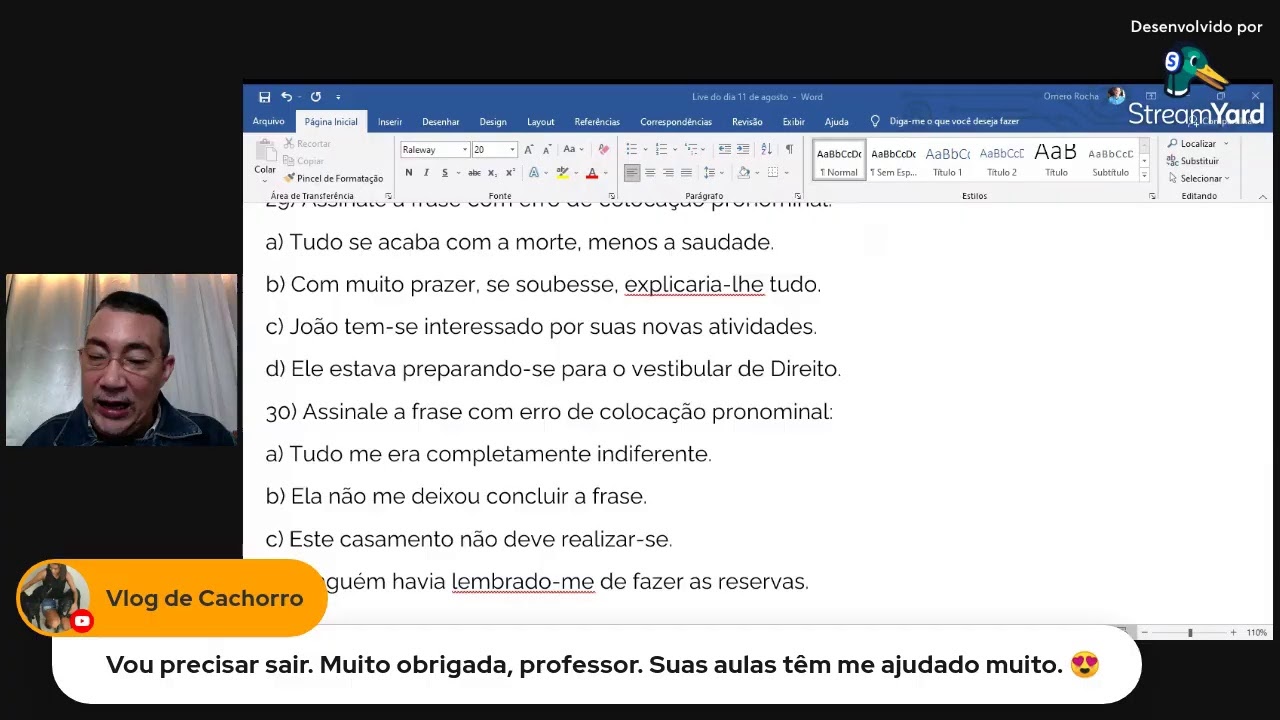The width and height of the screenshot is (1280, 720).
Task: Expand the styles gallery More arrow
Action: [1144, 176]
